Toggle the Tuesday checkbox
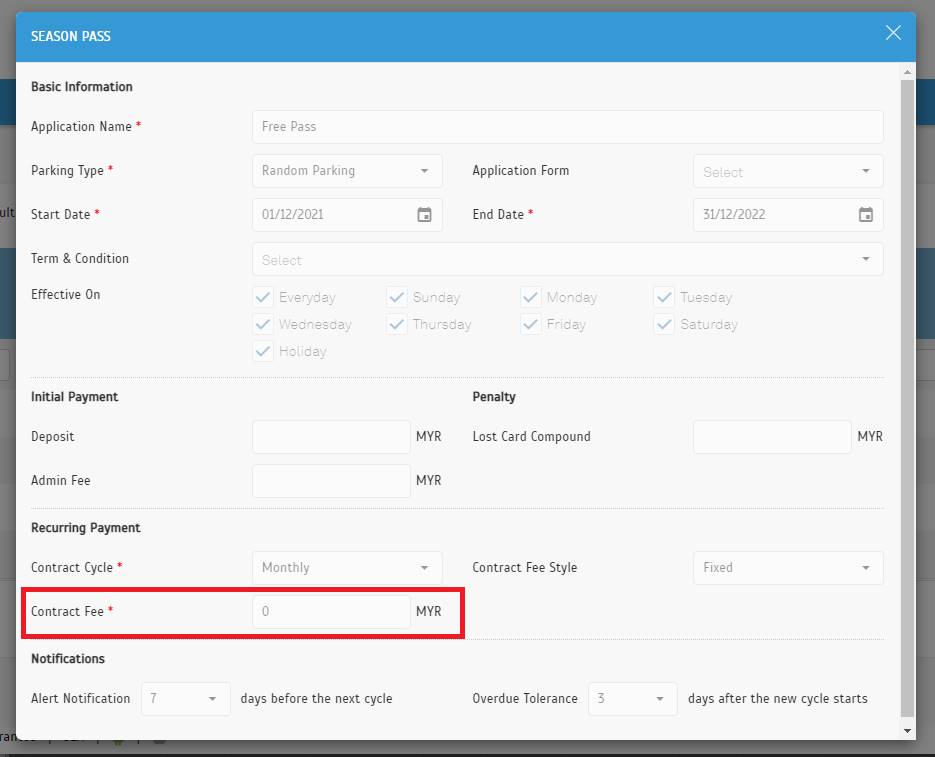This screenshot has height=757, width=935. (x=664, y=297)
